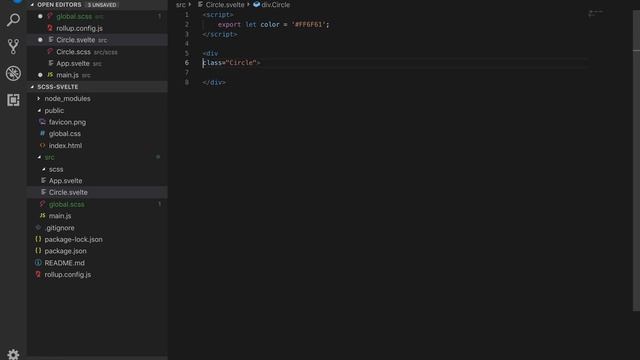Image resolution: width=640 pixels, height=360 pixels.
Task: Click the unsaved dot beside main.js editor
Action: (40, 75)
